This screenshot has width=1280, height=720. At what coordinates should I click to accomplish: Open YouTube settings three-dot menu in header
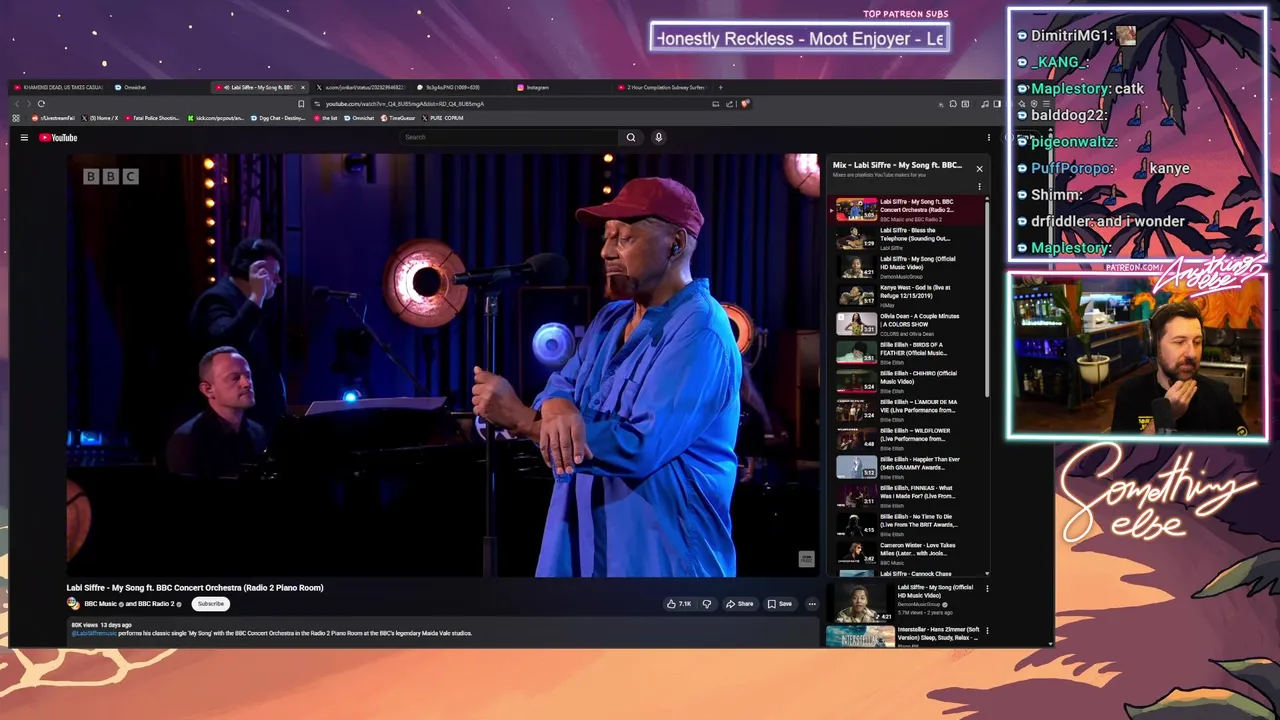click(989, 137)
